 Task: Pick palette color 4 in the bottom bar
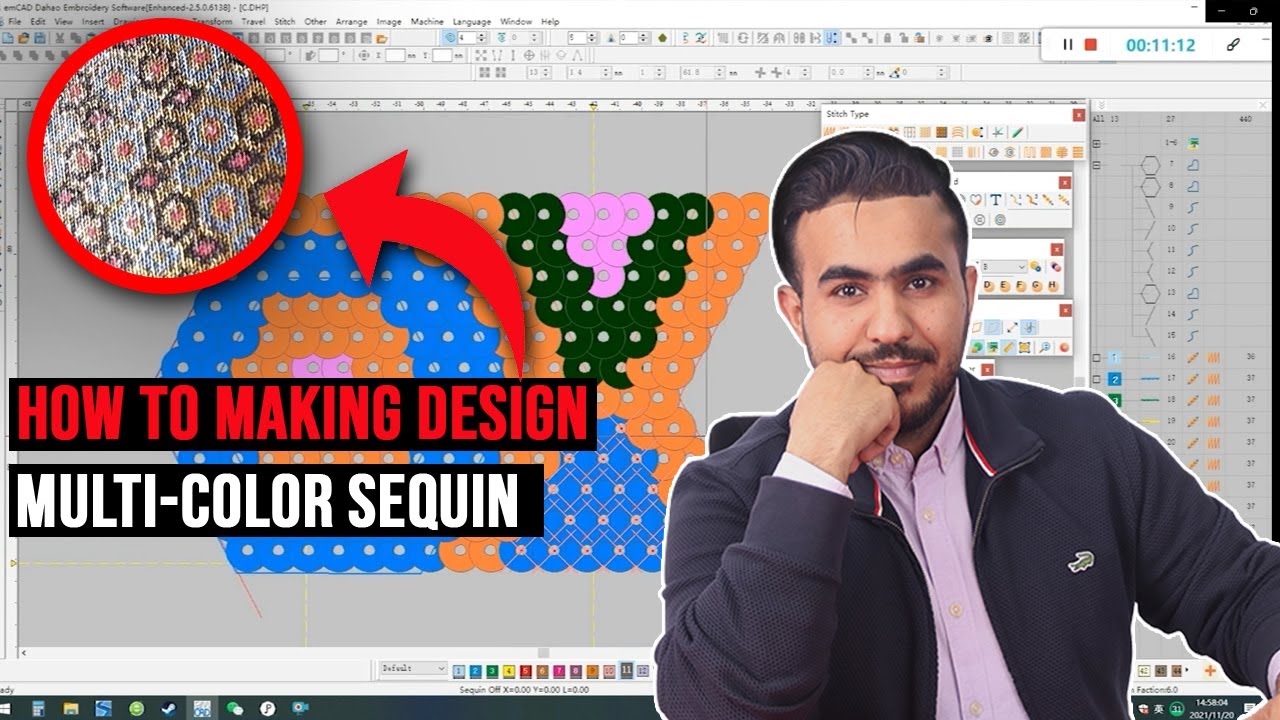[x=509, y=670]
